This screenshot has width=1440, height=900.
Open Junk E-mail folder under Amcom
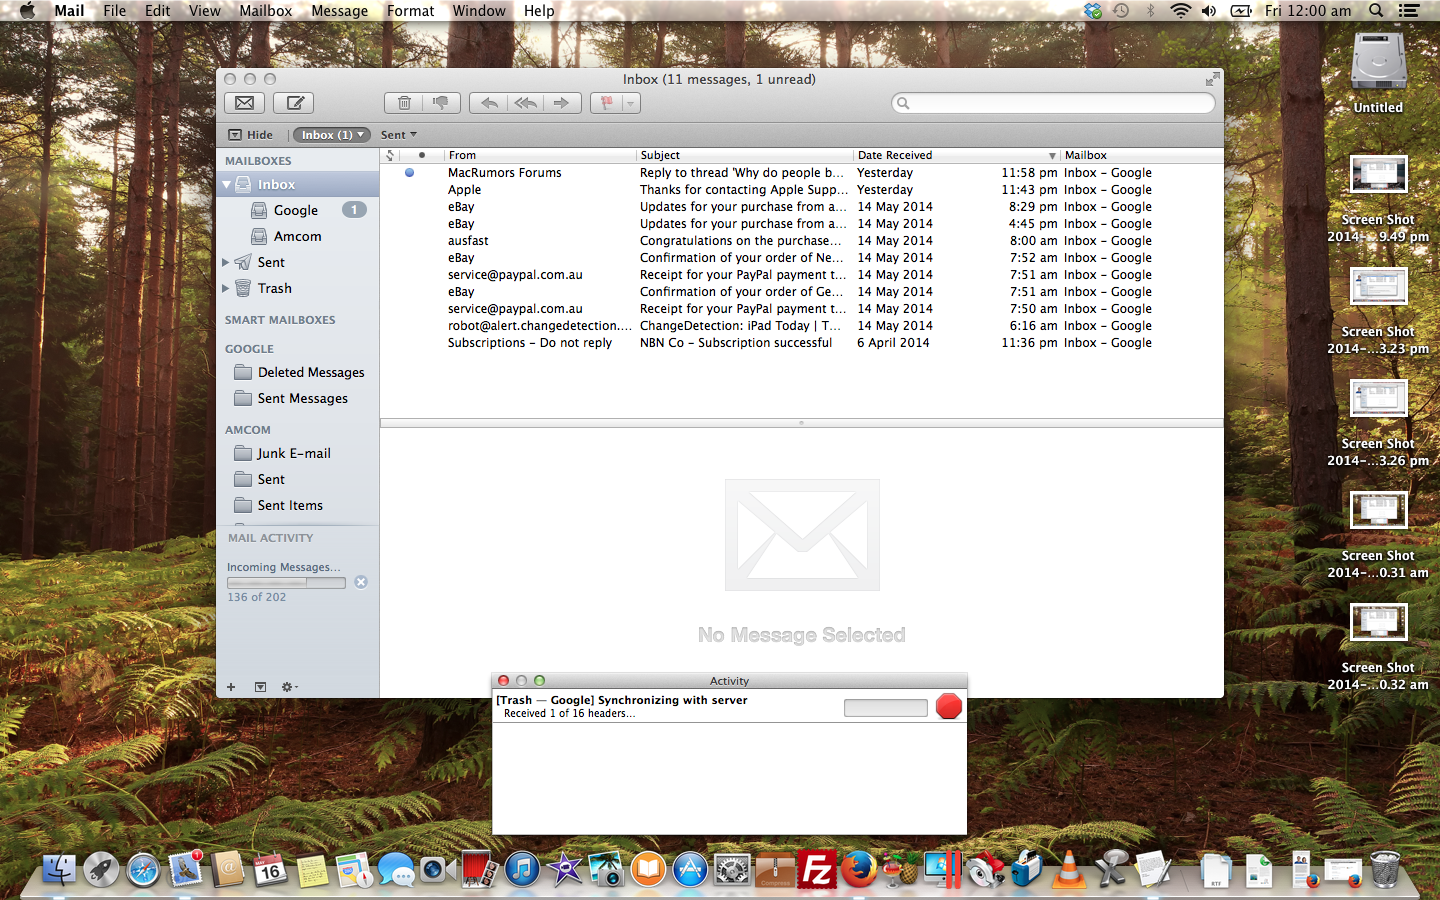click(x=297, y=453)
